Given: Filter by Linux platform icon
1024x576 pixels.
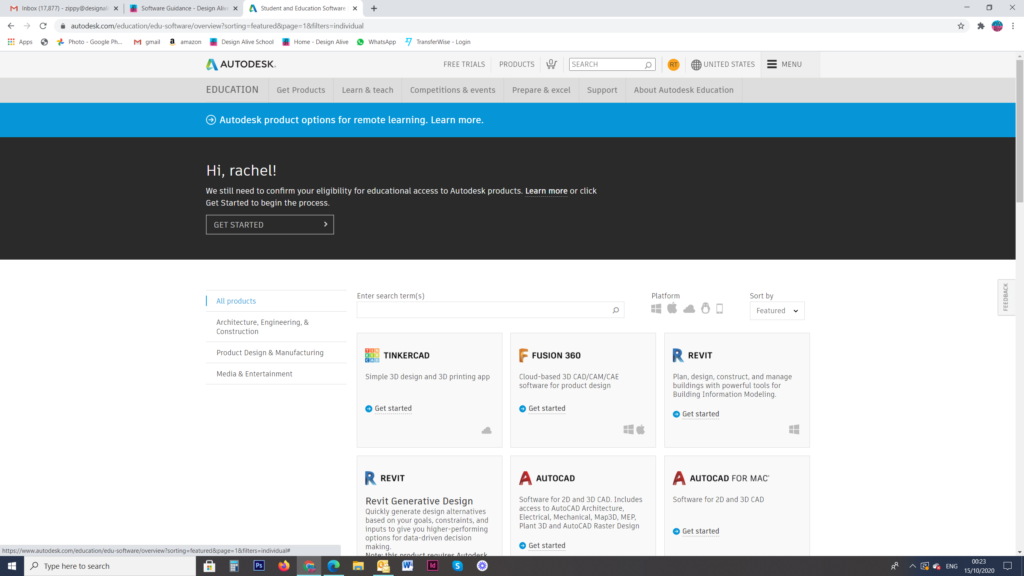Looking at the screenshot, I should (705, 308).
